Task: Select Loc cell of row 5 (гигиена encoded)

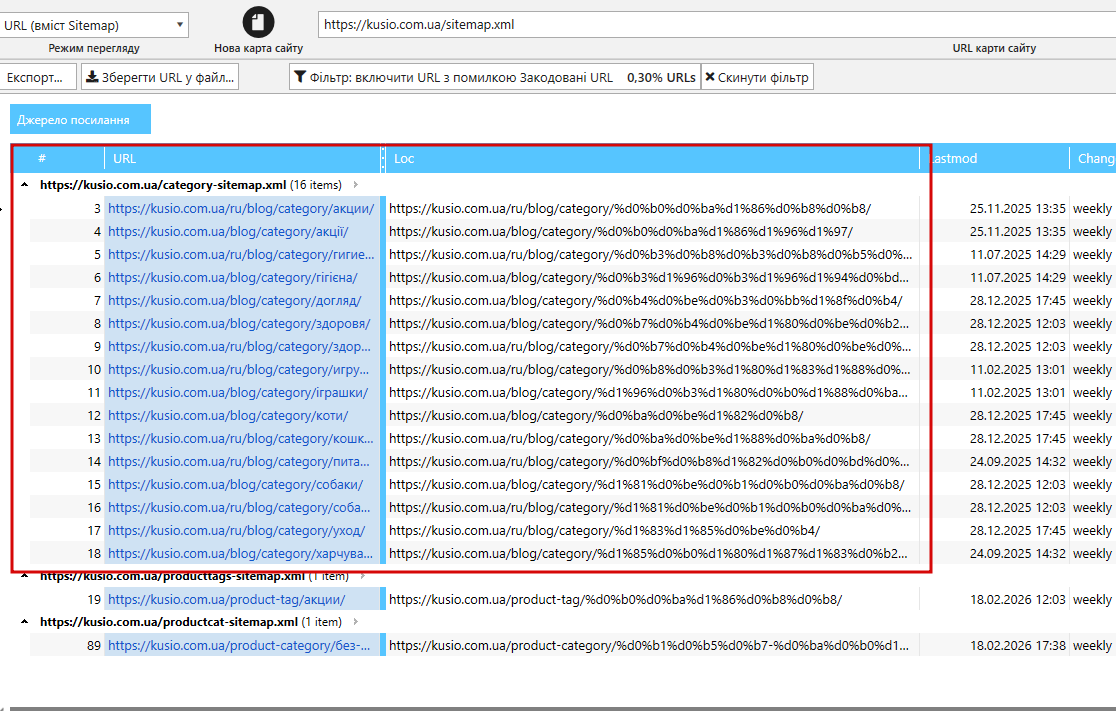Action: point(651,255)
